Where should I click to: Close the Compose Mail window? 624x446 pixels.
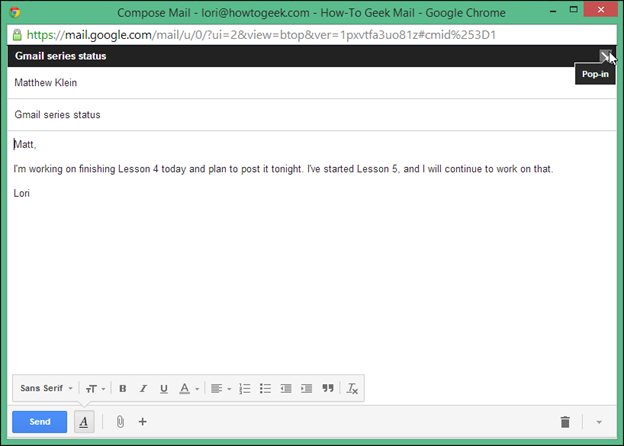pyautogui.click(x=601, y=10)
